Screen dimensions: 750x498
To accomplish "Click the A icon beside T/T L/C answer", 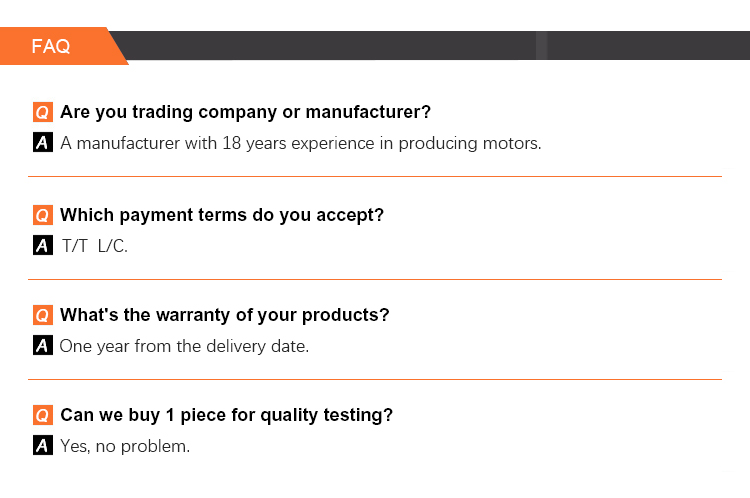I will [42, 246].
